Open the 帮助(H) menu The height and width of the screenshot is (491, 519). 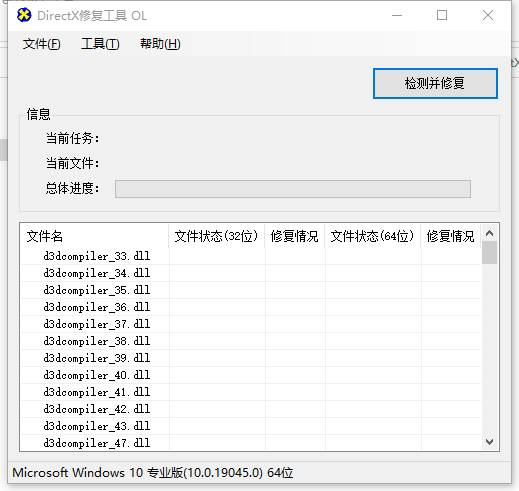click(x=160, y=44)
